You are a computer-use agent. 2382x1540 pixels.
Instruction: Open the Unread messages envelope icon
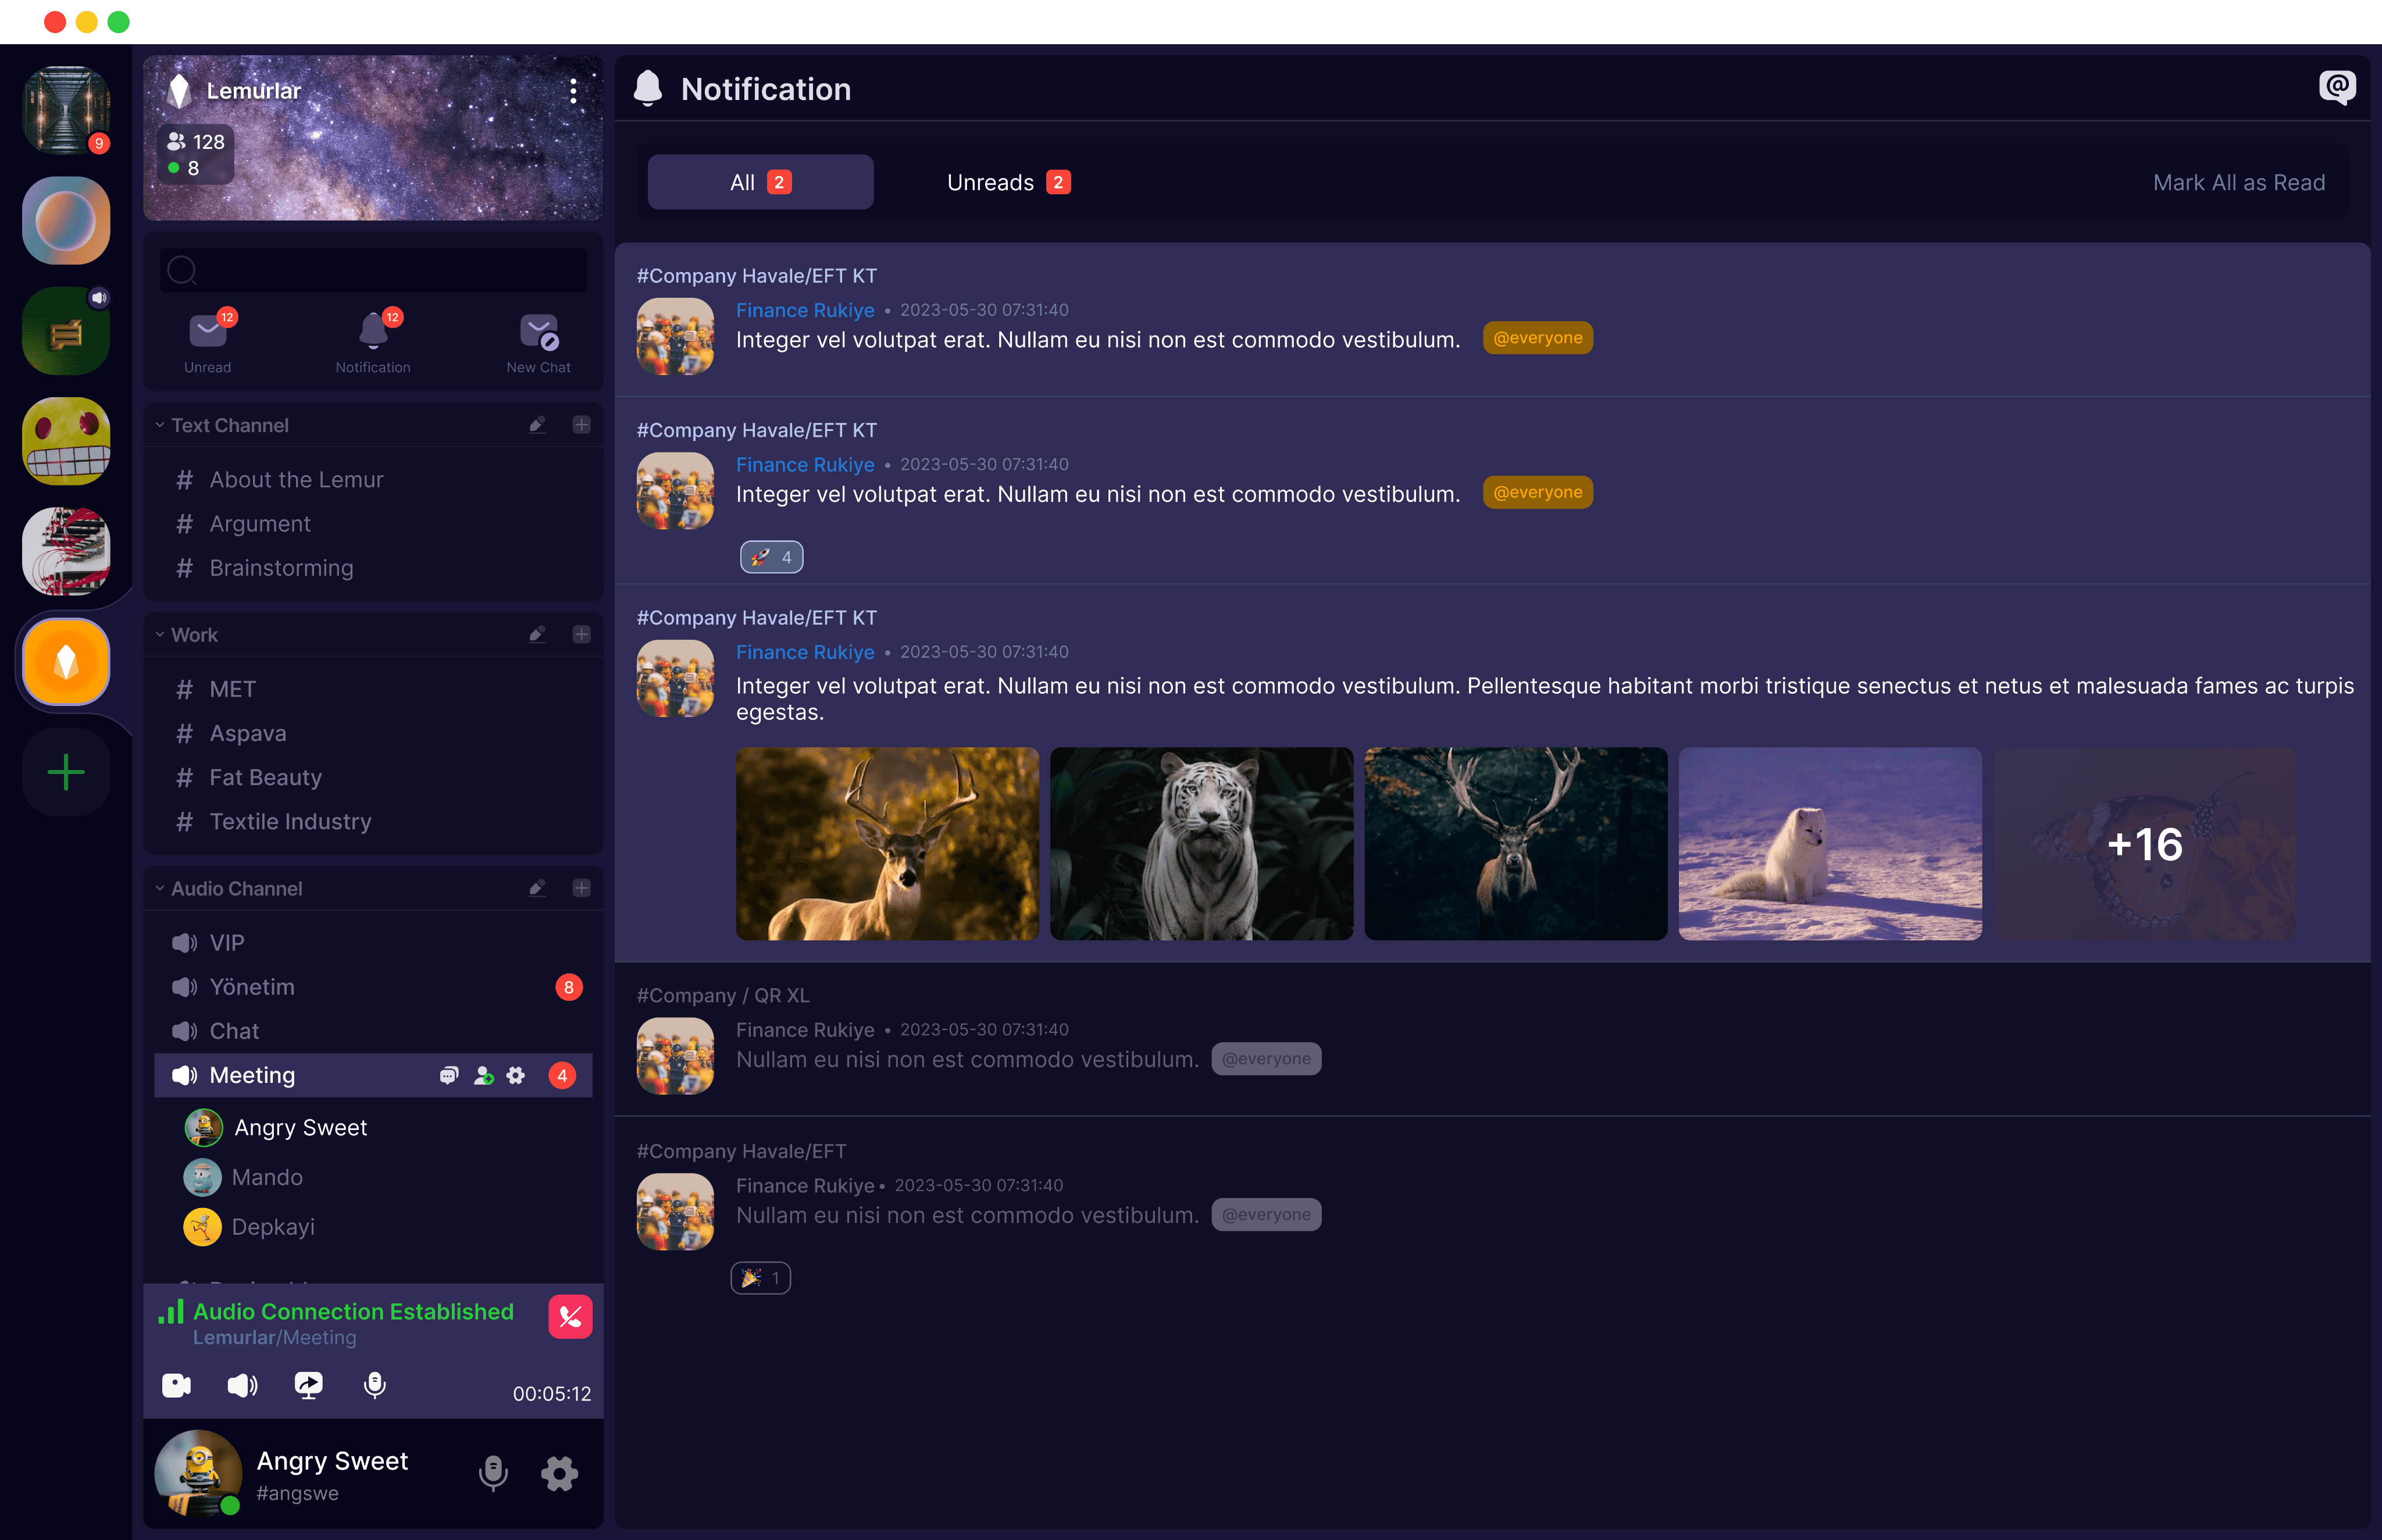pyautogui.click(x=207, y=332)
